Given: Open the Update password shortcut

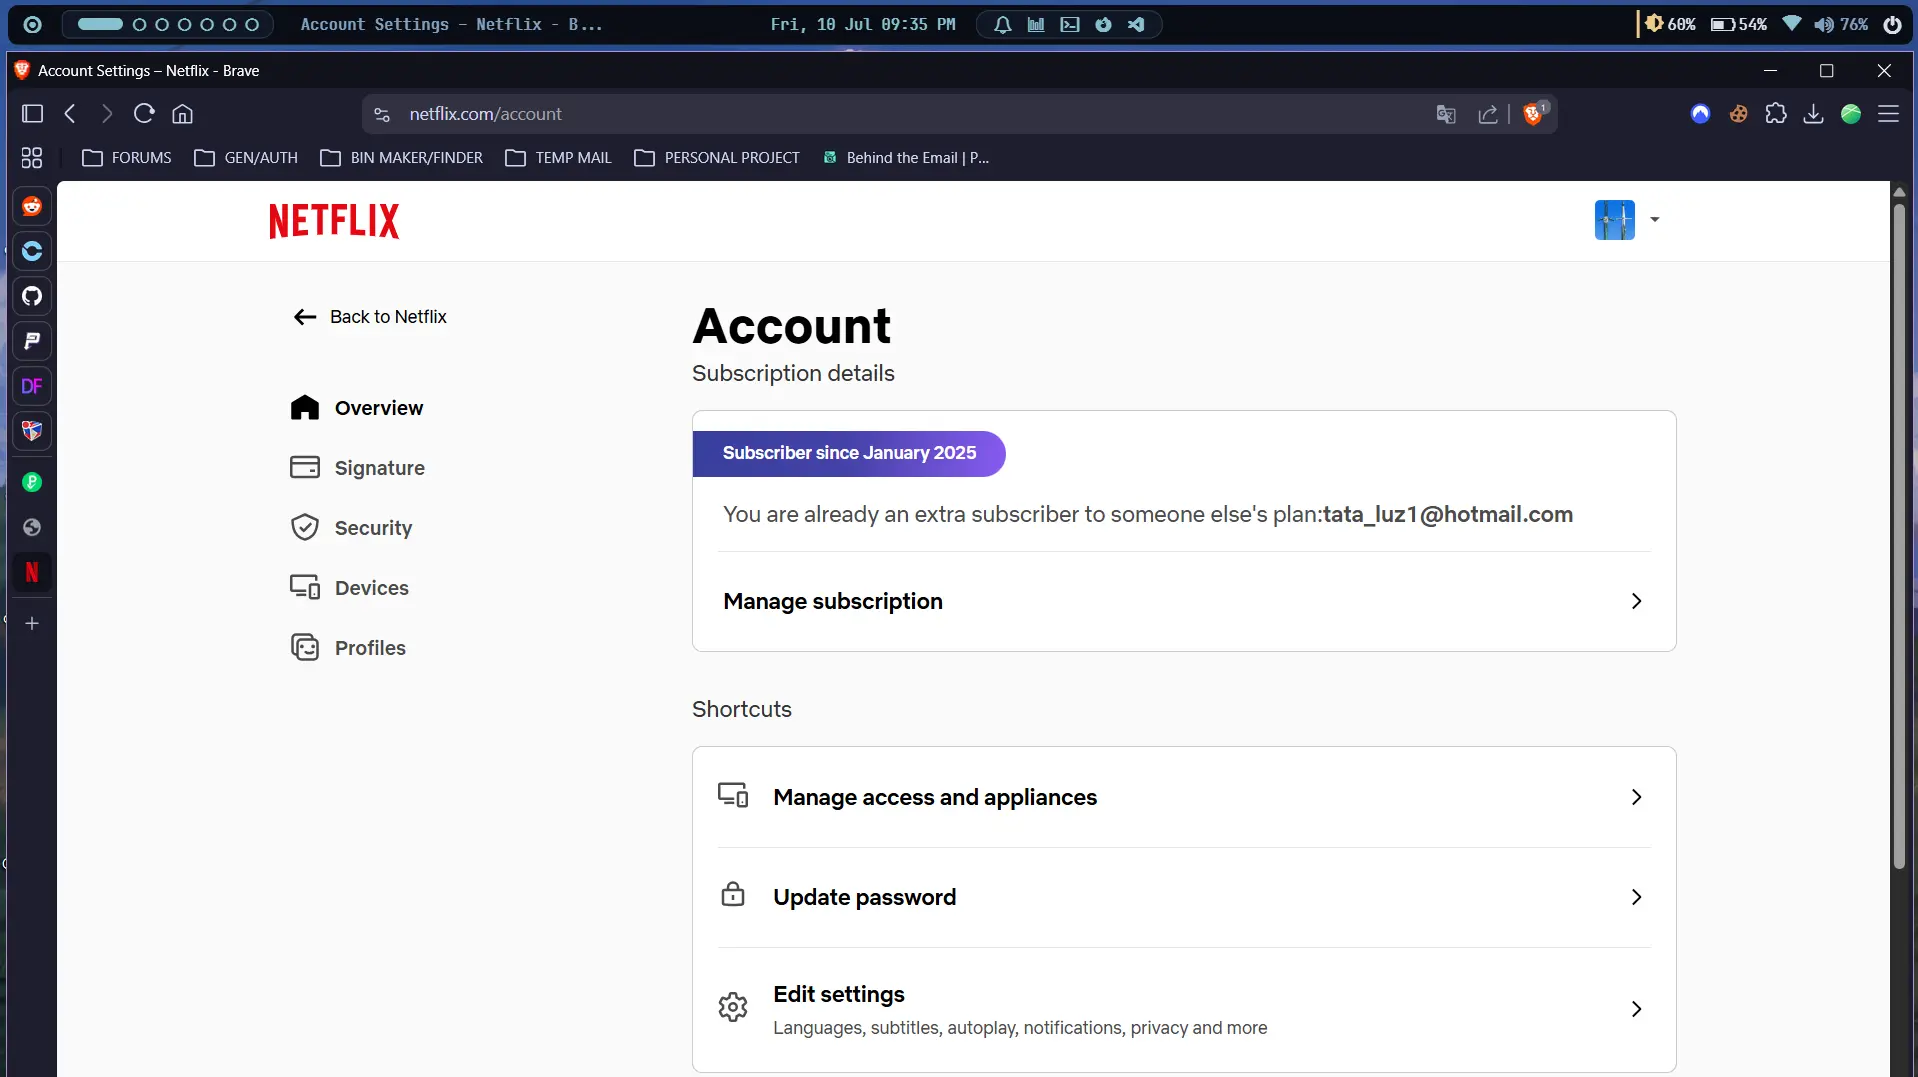Looking at the screenshot, I should [x=1184, y=897].
